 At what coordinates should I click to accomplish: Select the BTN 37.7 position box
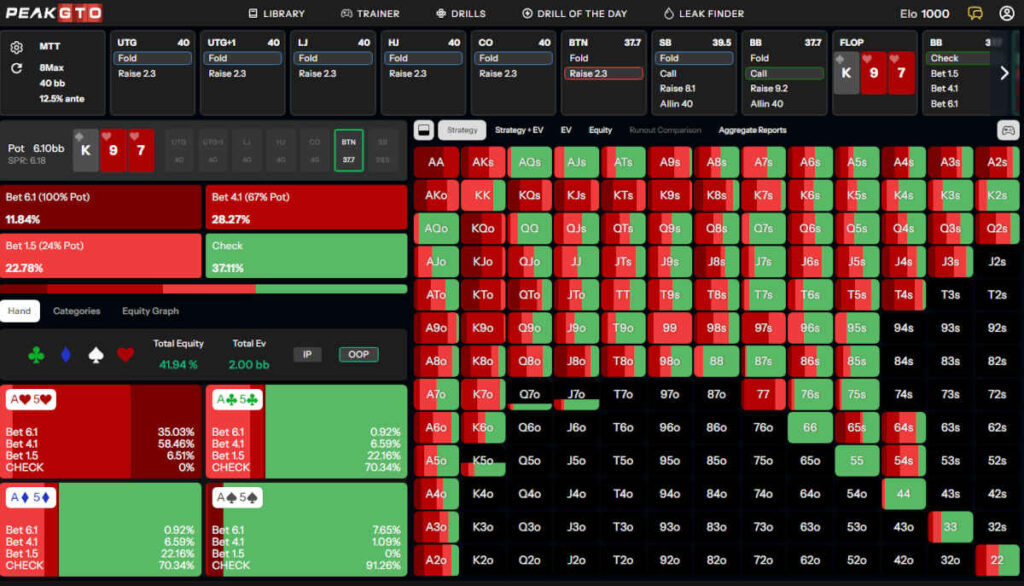coord(348,150)
